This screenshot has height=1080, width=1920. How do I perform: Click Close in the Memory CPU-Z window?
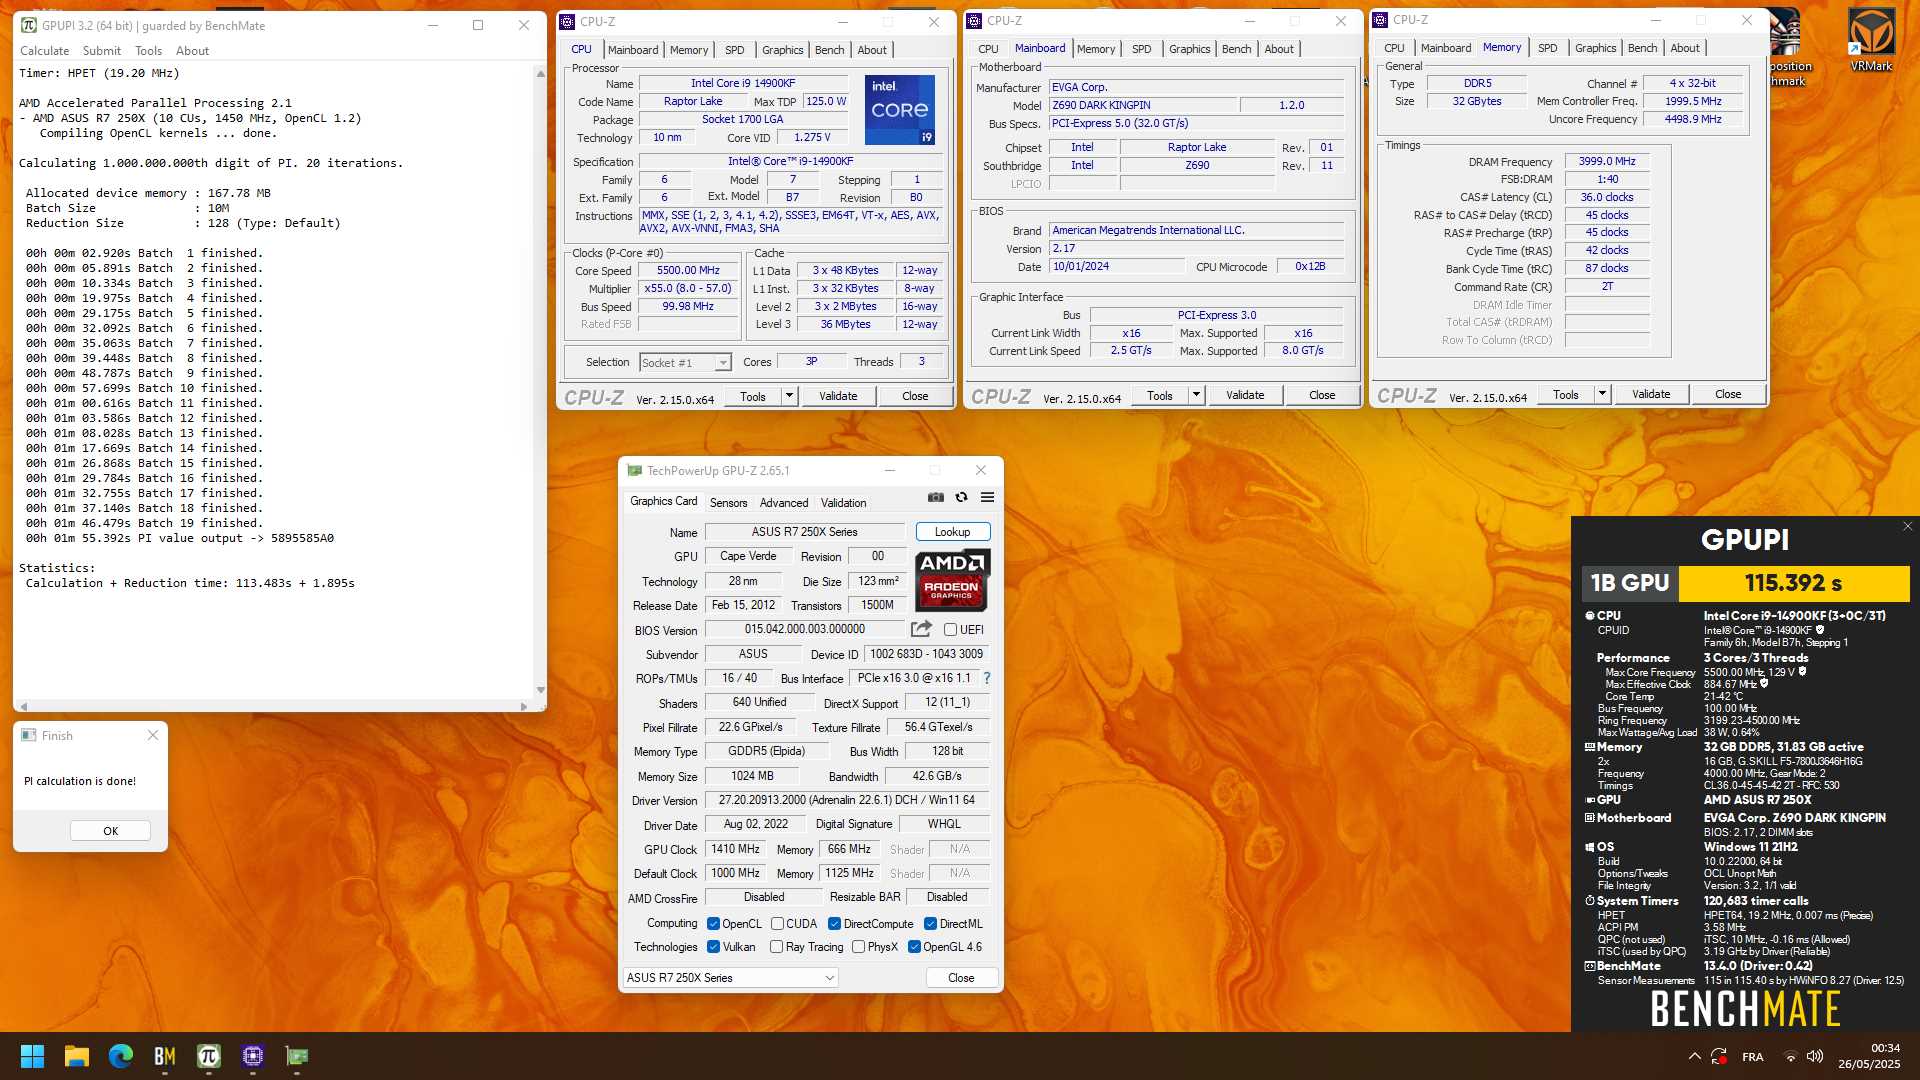(1728, 394)
